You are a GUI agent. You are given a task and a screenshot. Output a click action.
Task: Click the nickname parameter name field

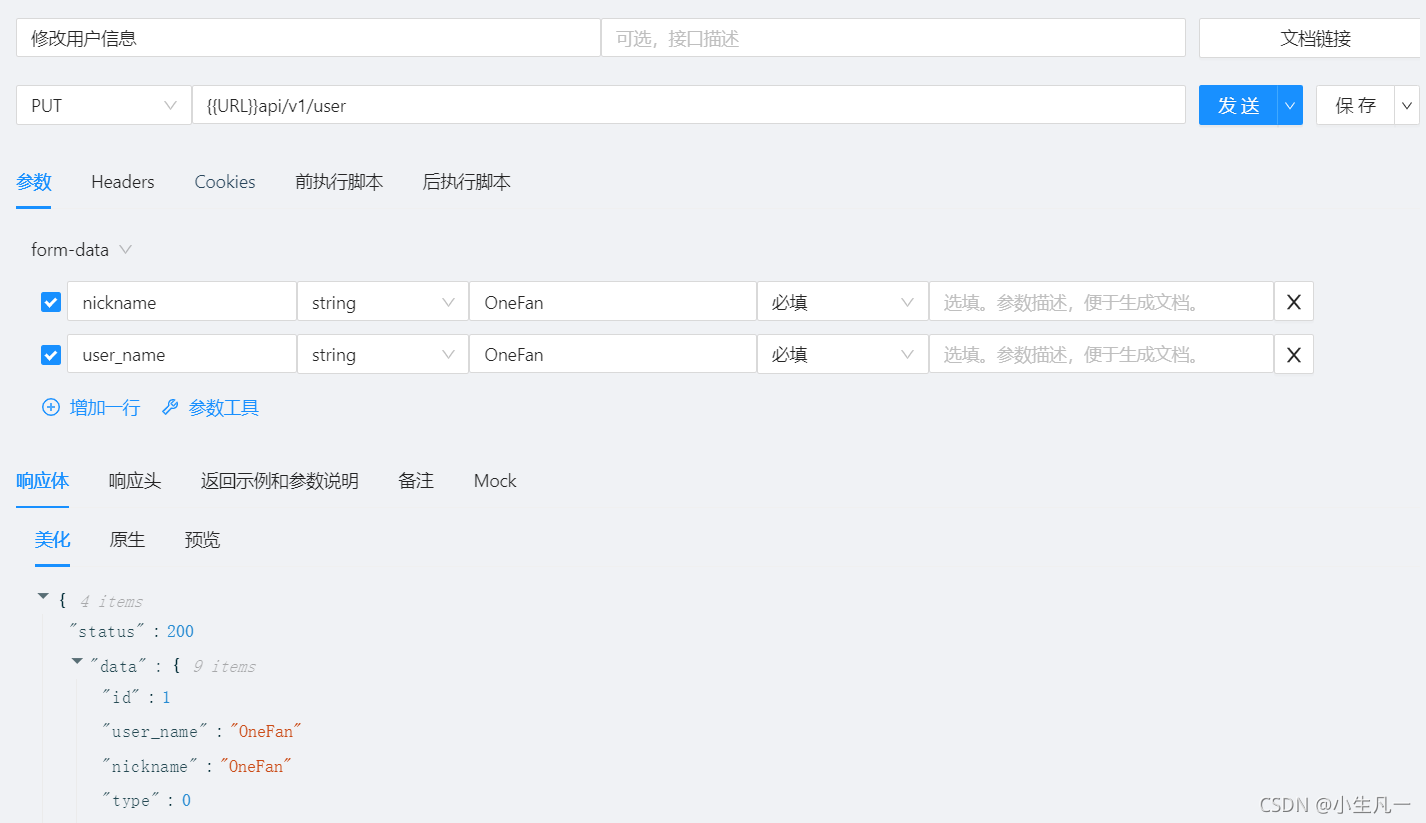click(181, 301)
